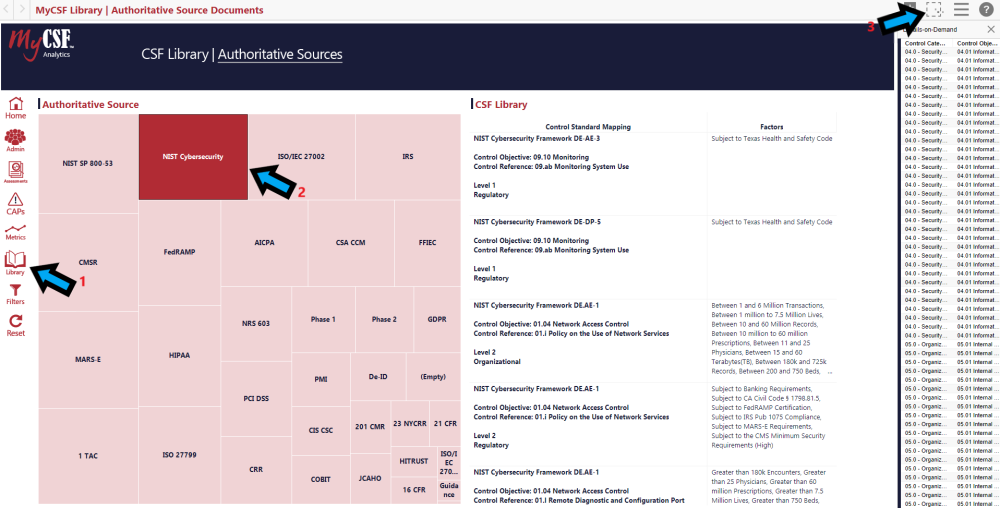The image size is (1000, 508).
Task: Open the Filters funnel icon
Action: (16, 295)
